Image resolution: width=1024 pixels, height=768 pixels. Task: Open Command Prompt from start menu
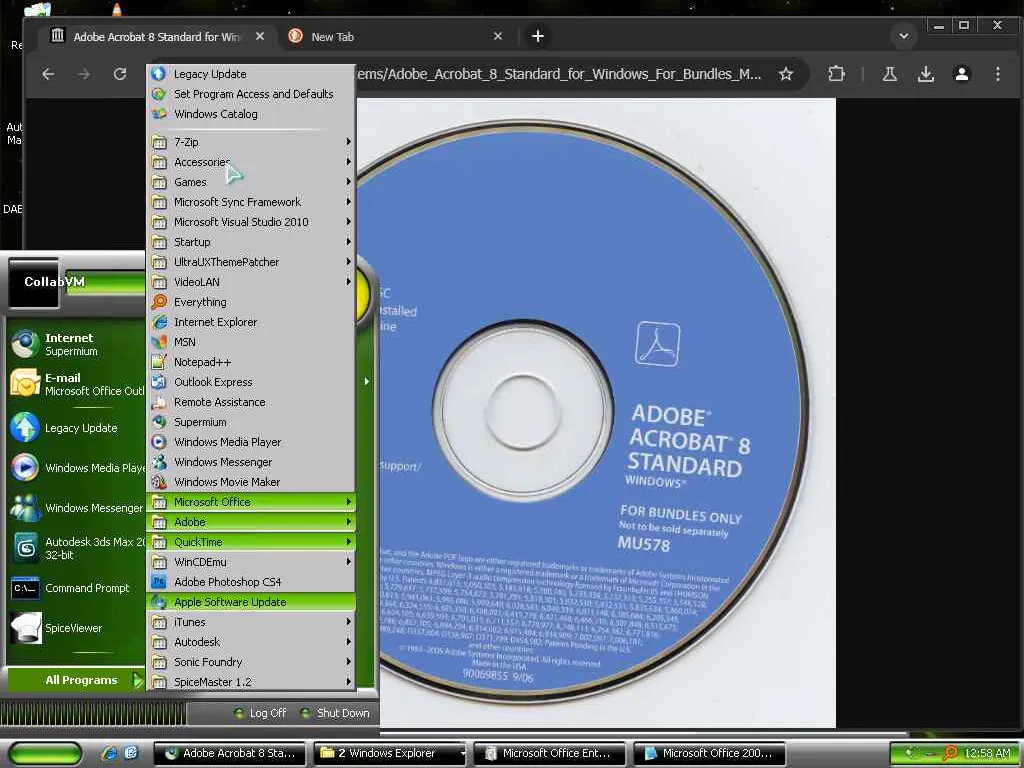point(76,588)
